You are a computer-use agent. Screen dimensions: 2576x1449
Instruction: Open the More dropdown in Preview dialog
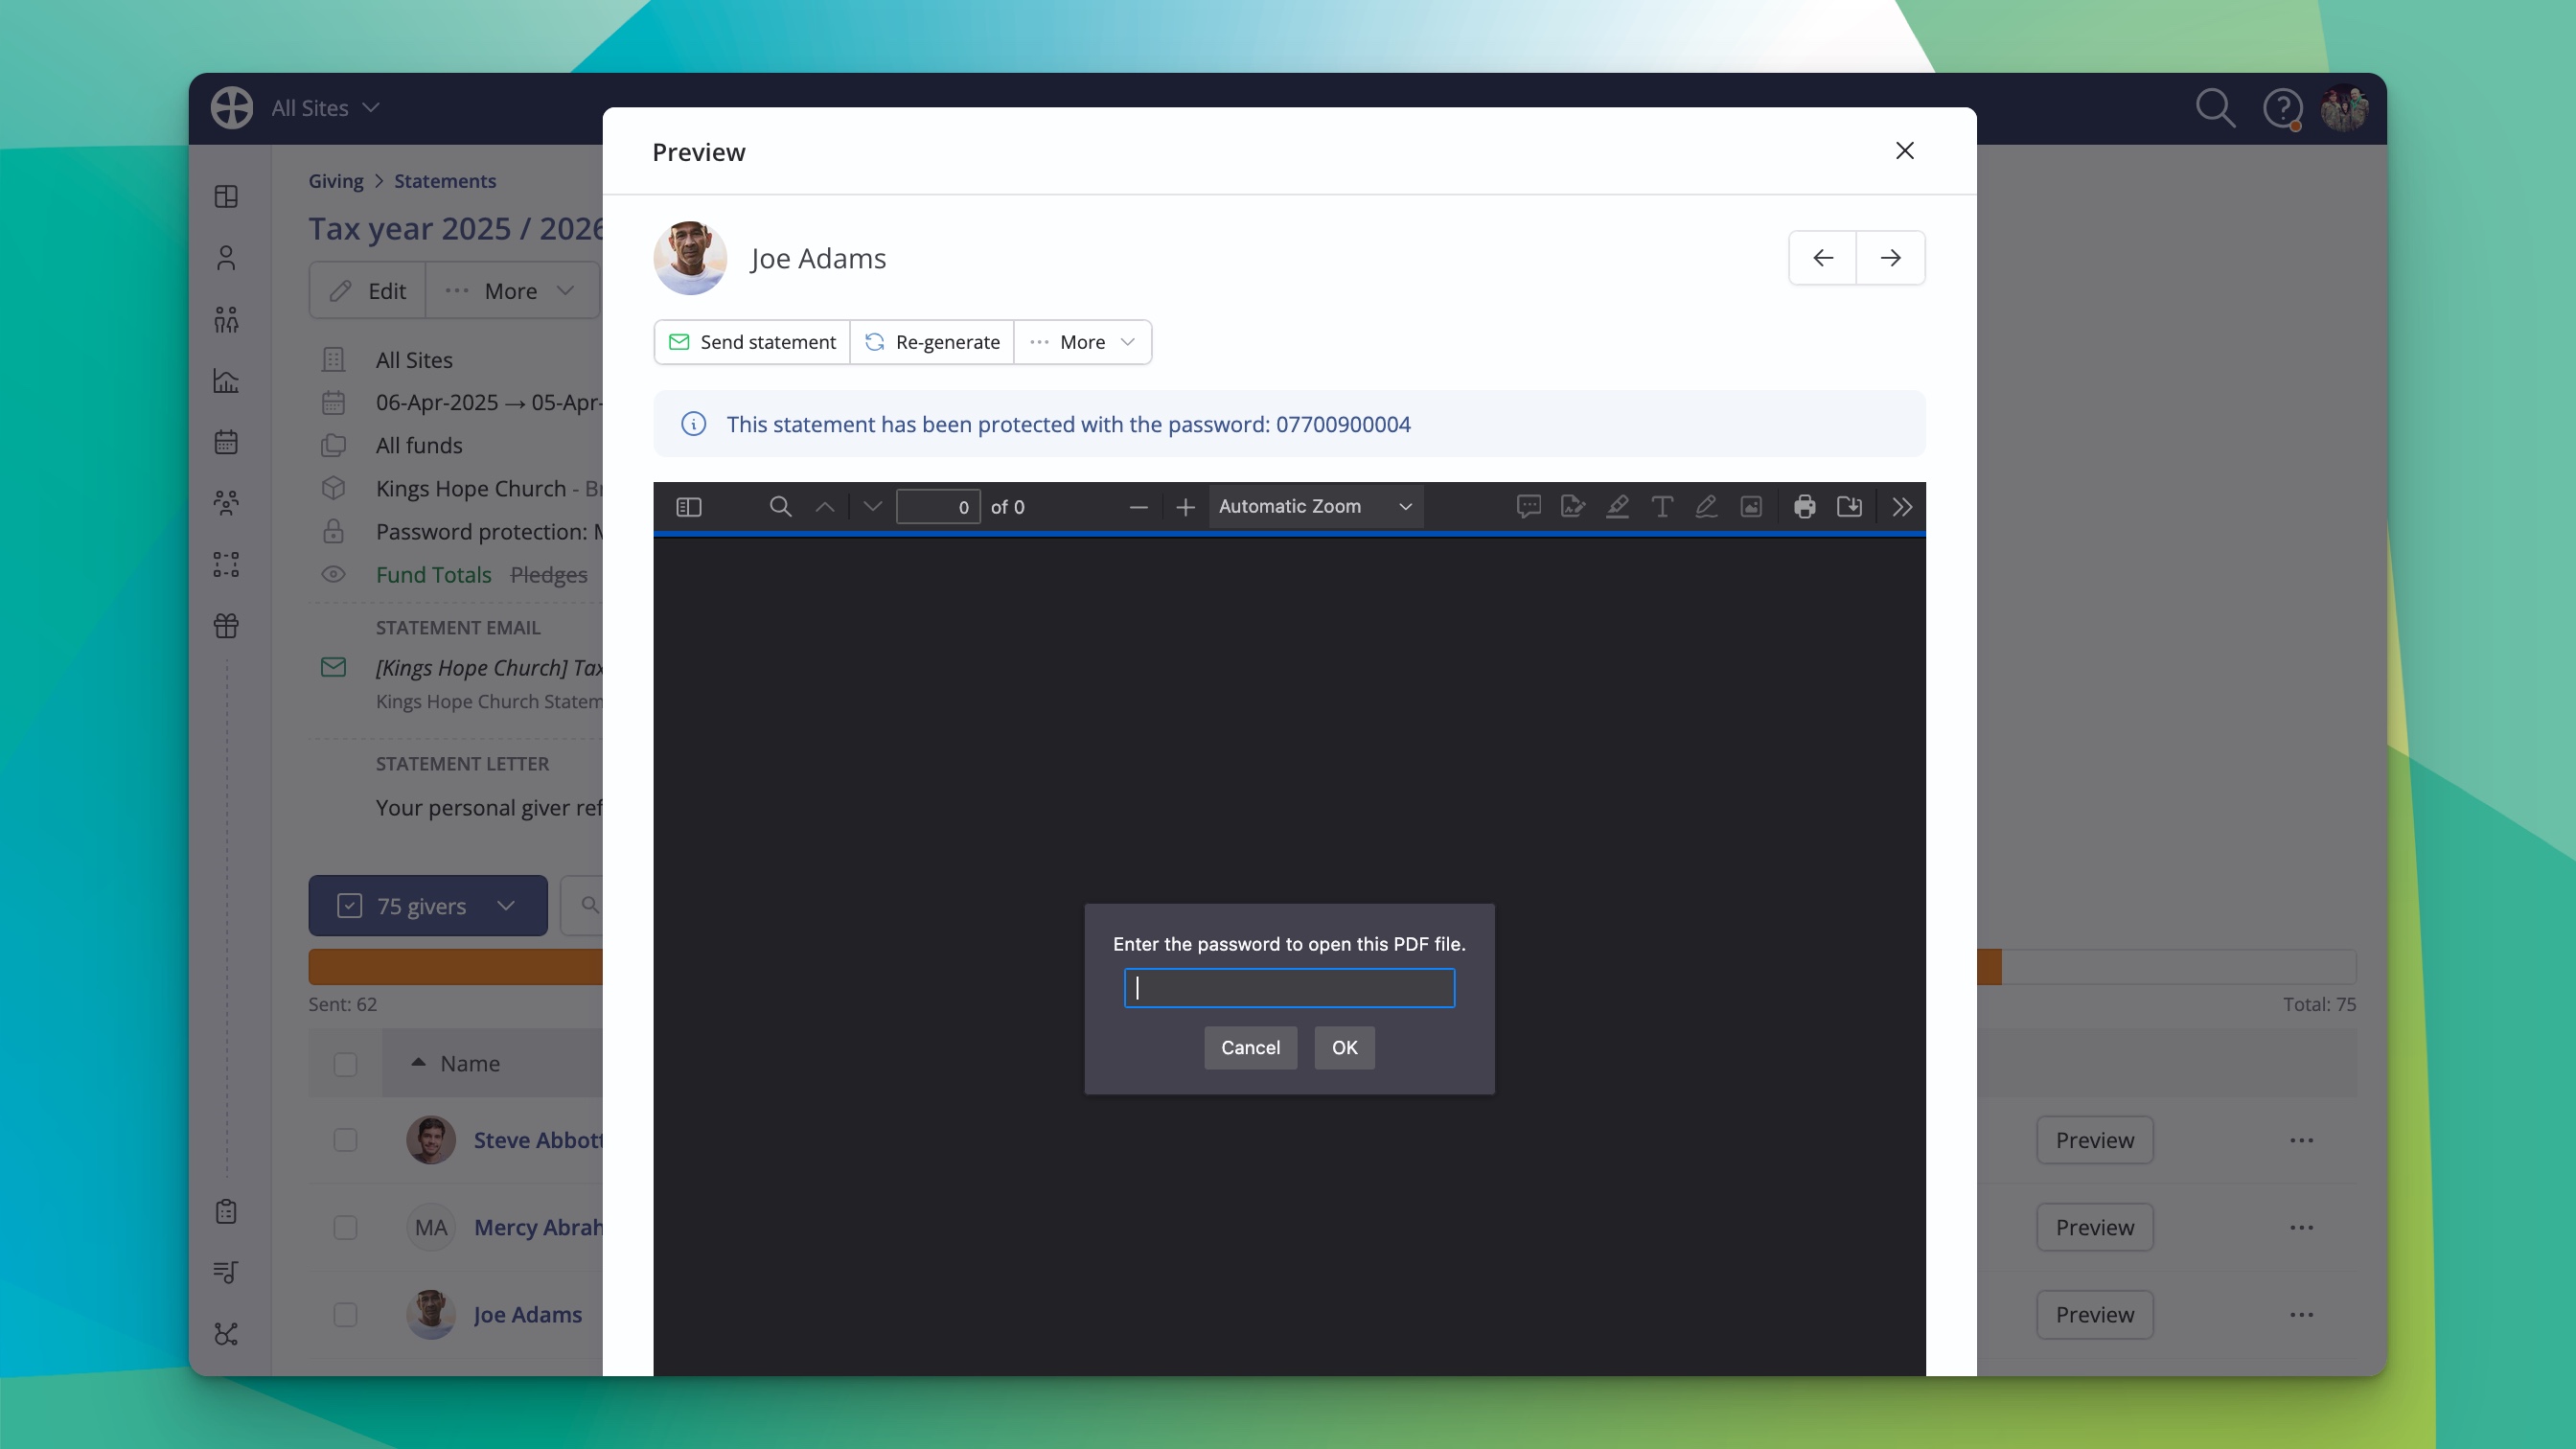(1082, 342)
